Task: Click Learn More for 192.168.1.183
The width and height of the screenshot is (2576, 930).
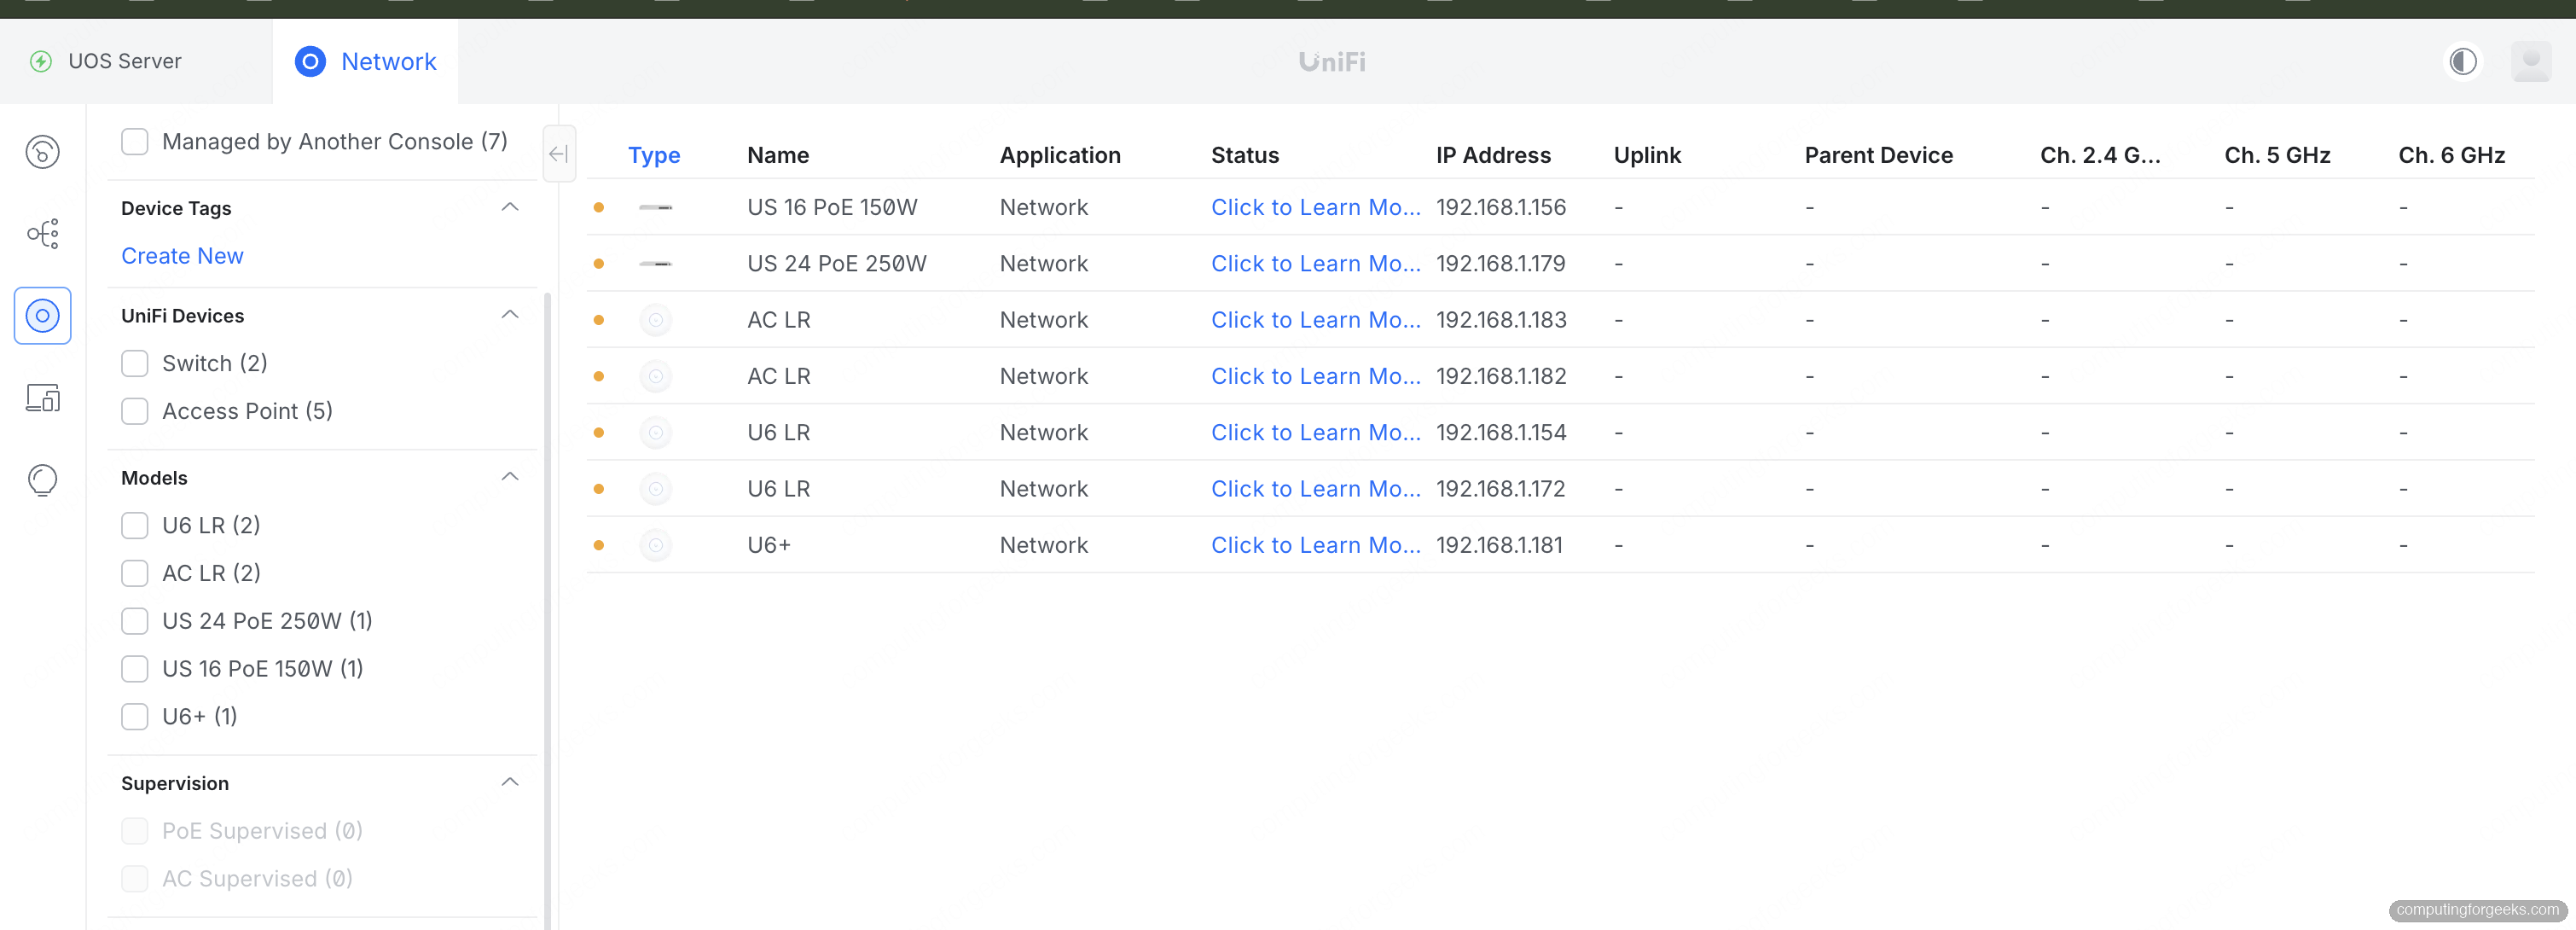Action: tap(1315, 320)
